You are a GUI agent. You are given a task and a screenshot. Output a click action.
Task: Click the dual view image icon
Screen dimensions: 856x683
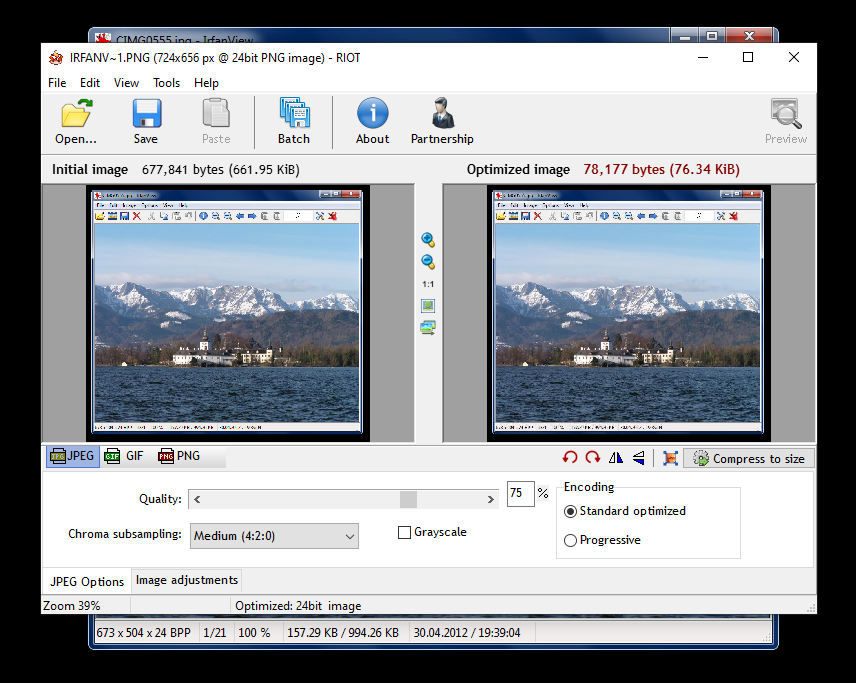[x=428, y=328]
